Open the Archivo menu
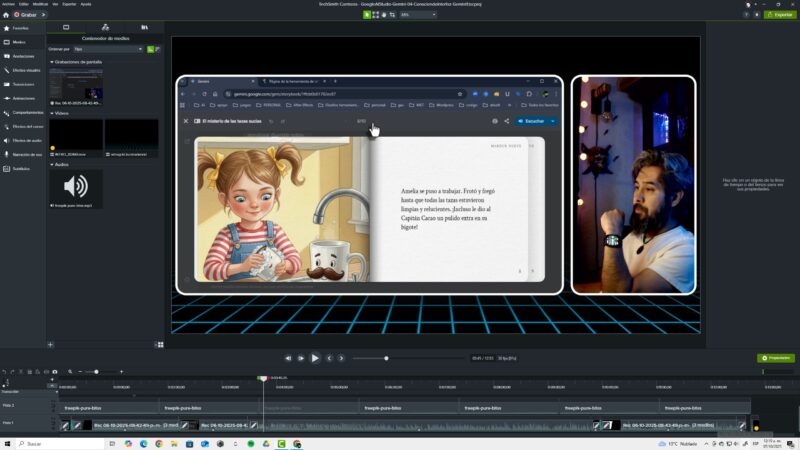 click(9, 4)
